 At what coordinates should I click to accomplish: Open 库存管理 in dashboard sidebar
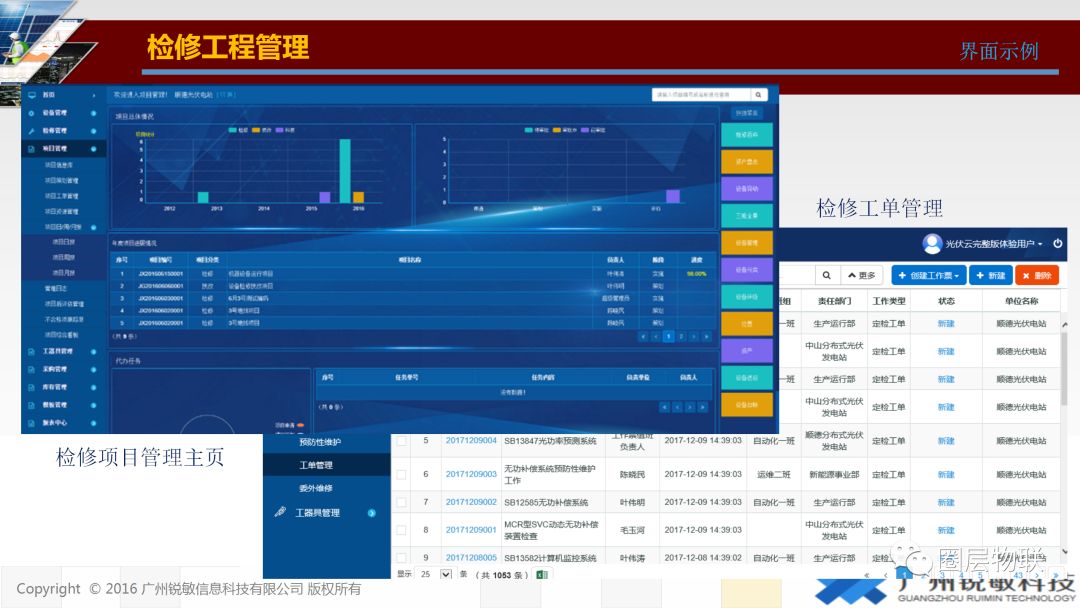point(55,388)
